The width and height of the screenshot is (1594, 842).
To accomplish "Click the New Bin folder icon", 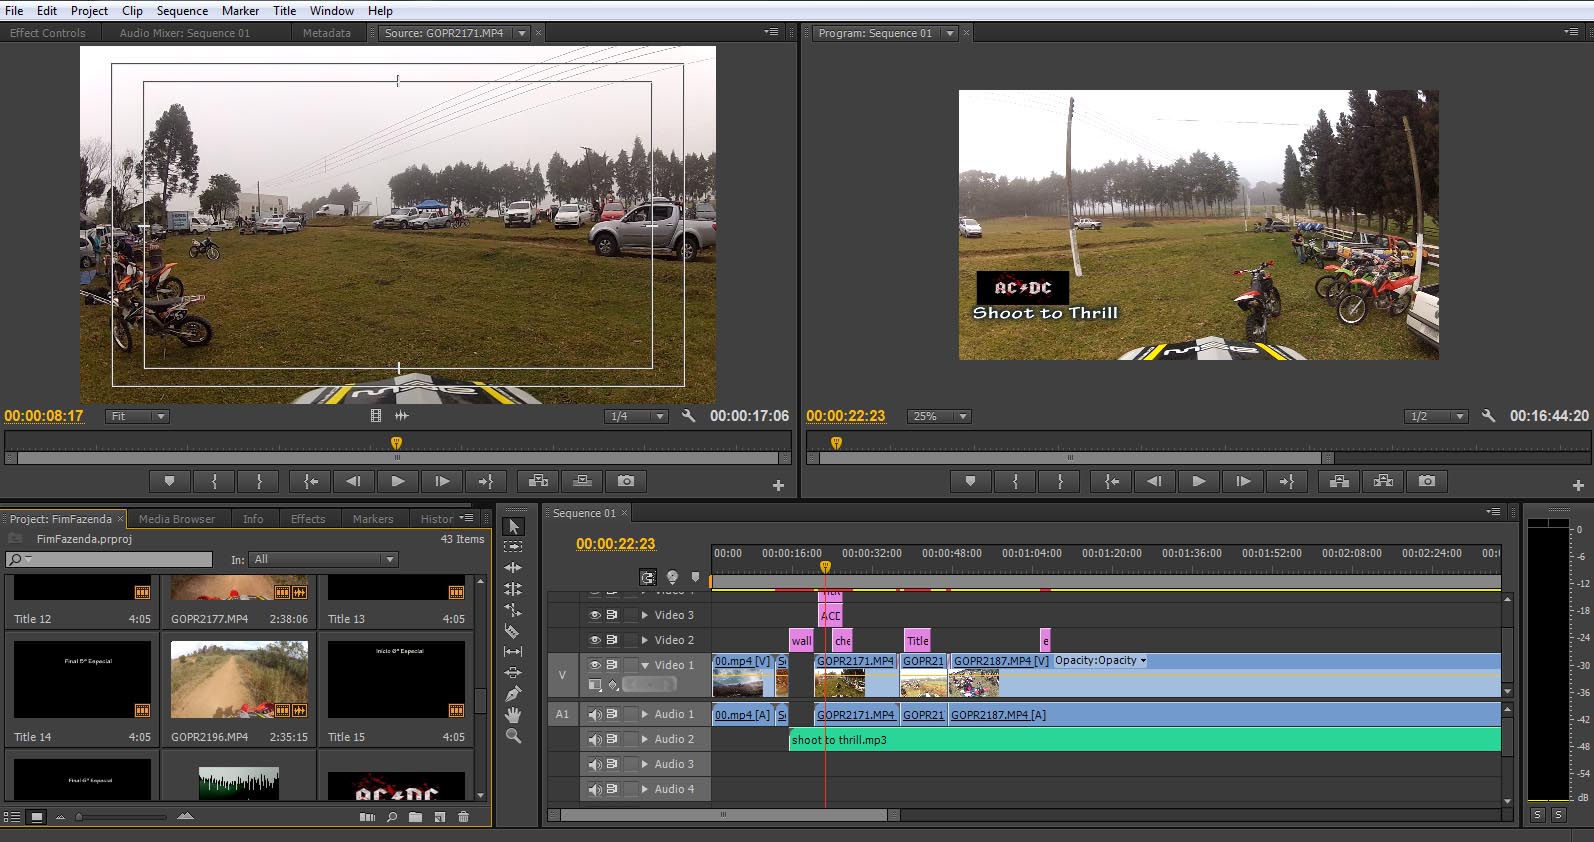I will pos(415,817).
